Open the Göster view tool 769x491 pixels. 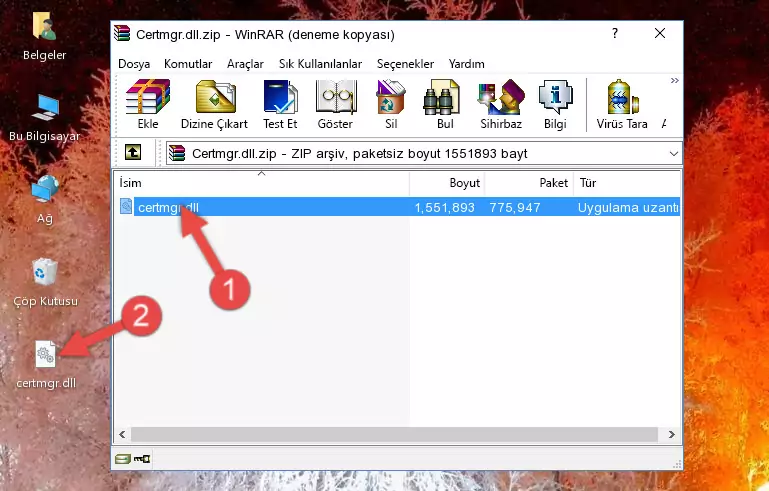335,104
